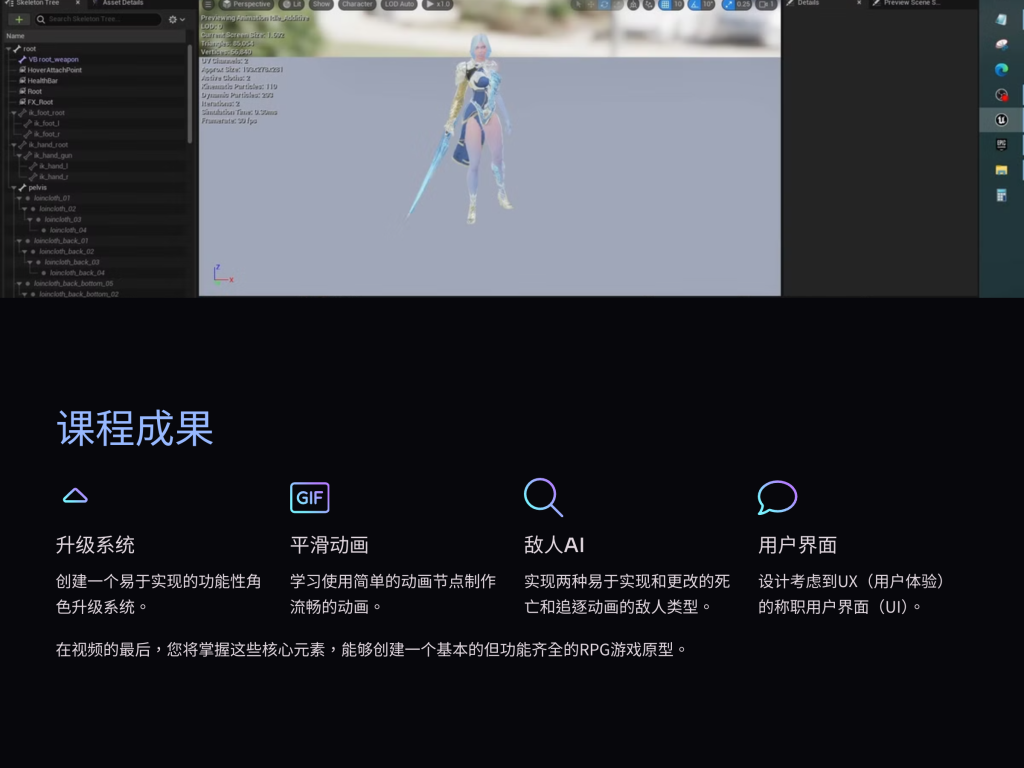Select the loincloth_back_04 bone
The image size is (1024, 768).
[77, 273]
